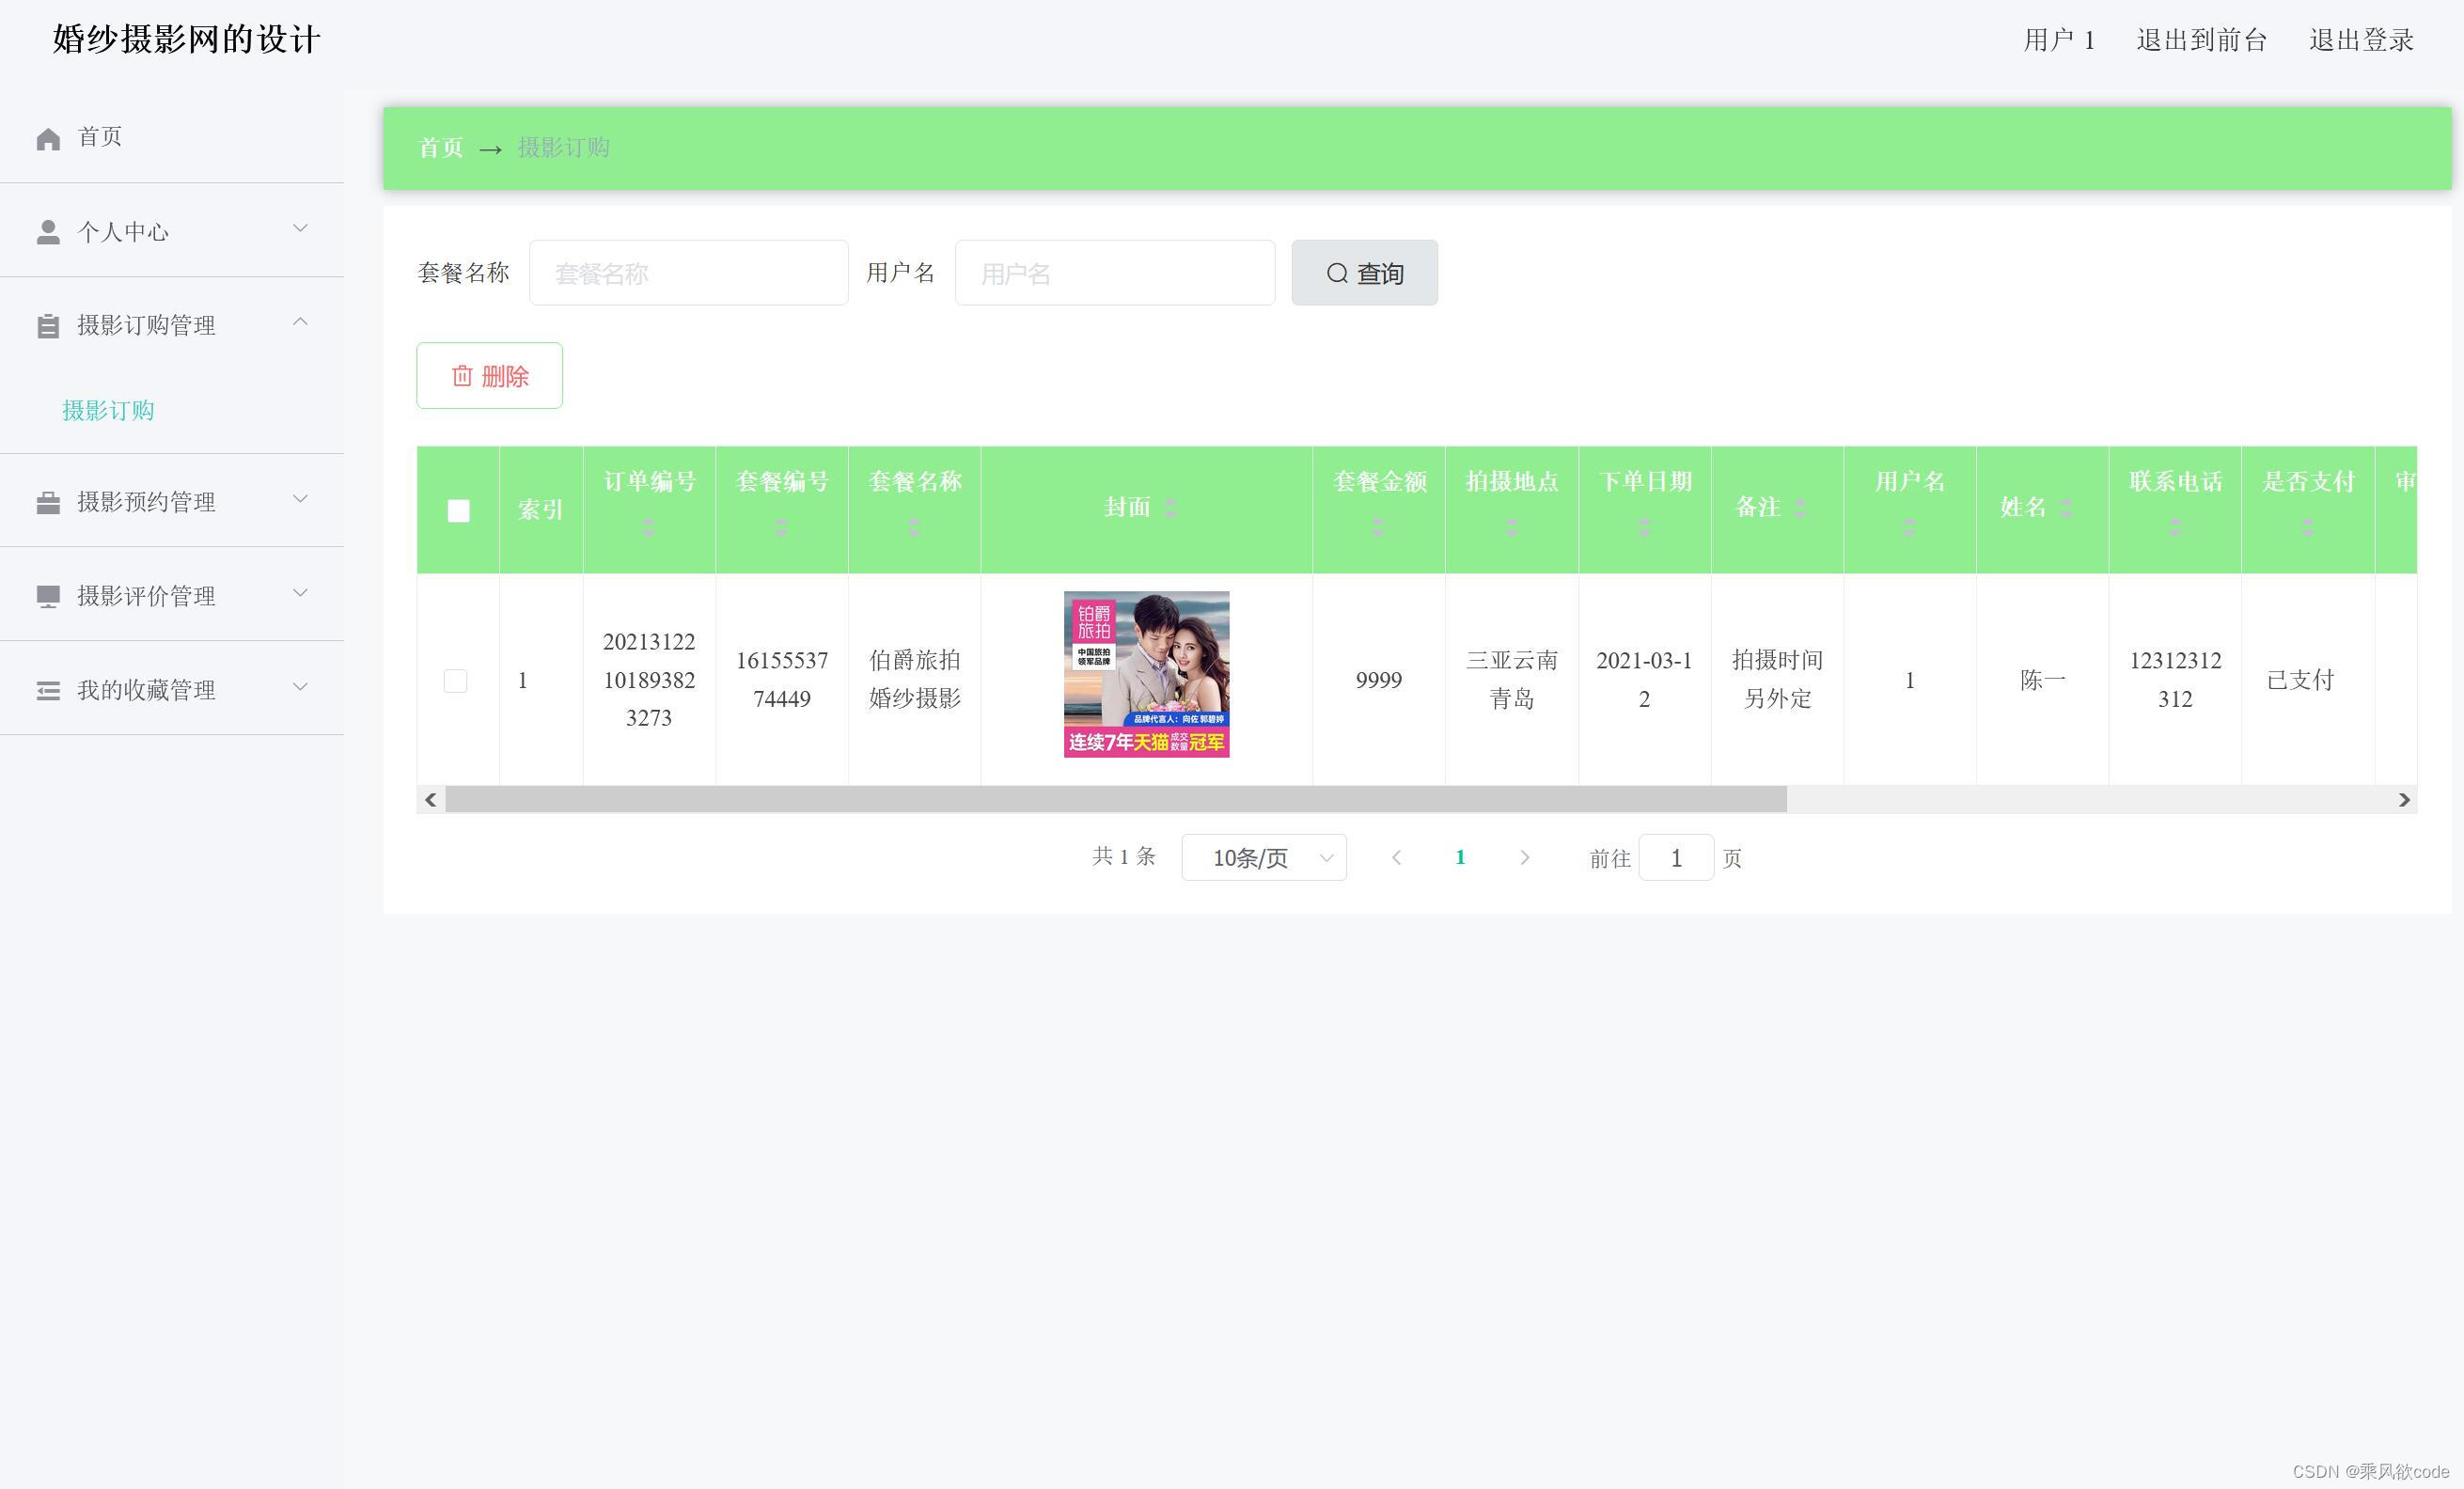Check the checkbox for row 1
The height and width of the screenshot is (1489, 2464).
tap(455, 681)
